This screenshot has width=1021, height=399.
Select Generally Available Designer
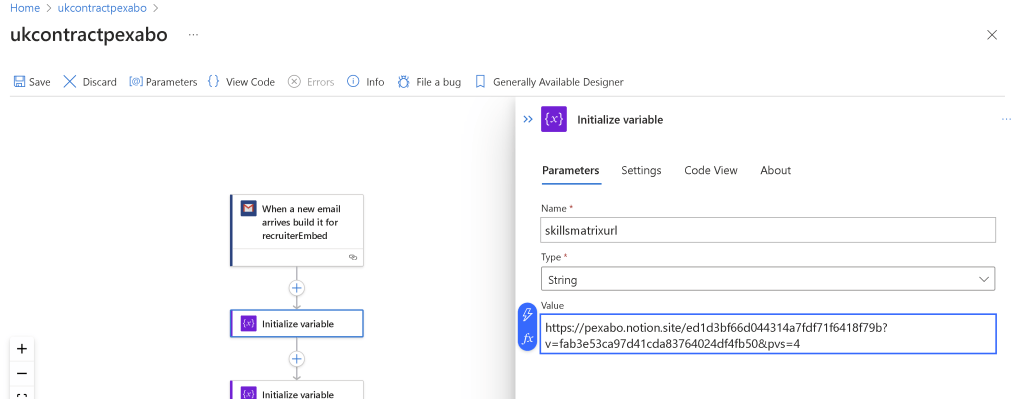tap(549, 82)
